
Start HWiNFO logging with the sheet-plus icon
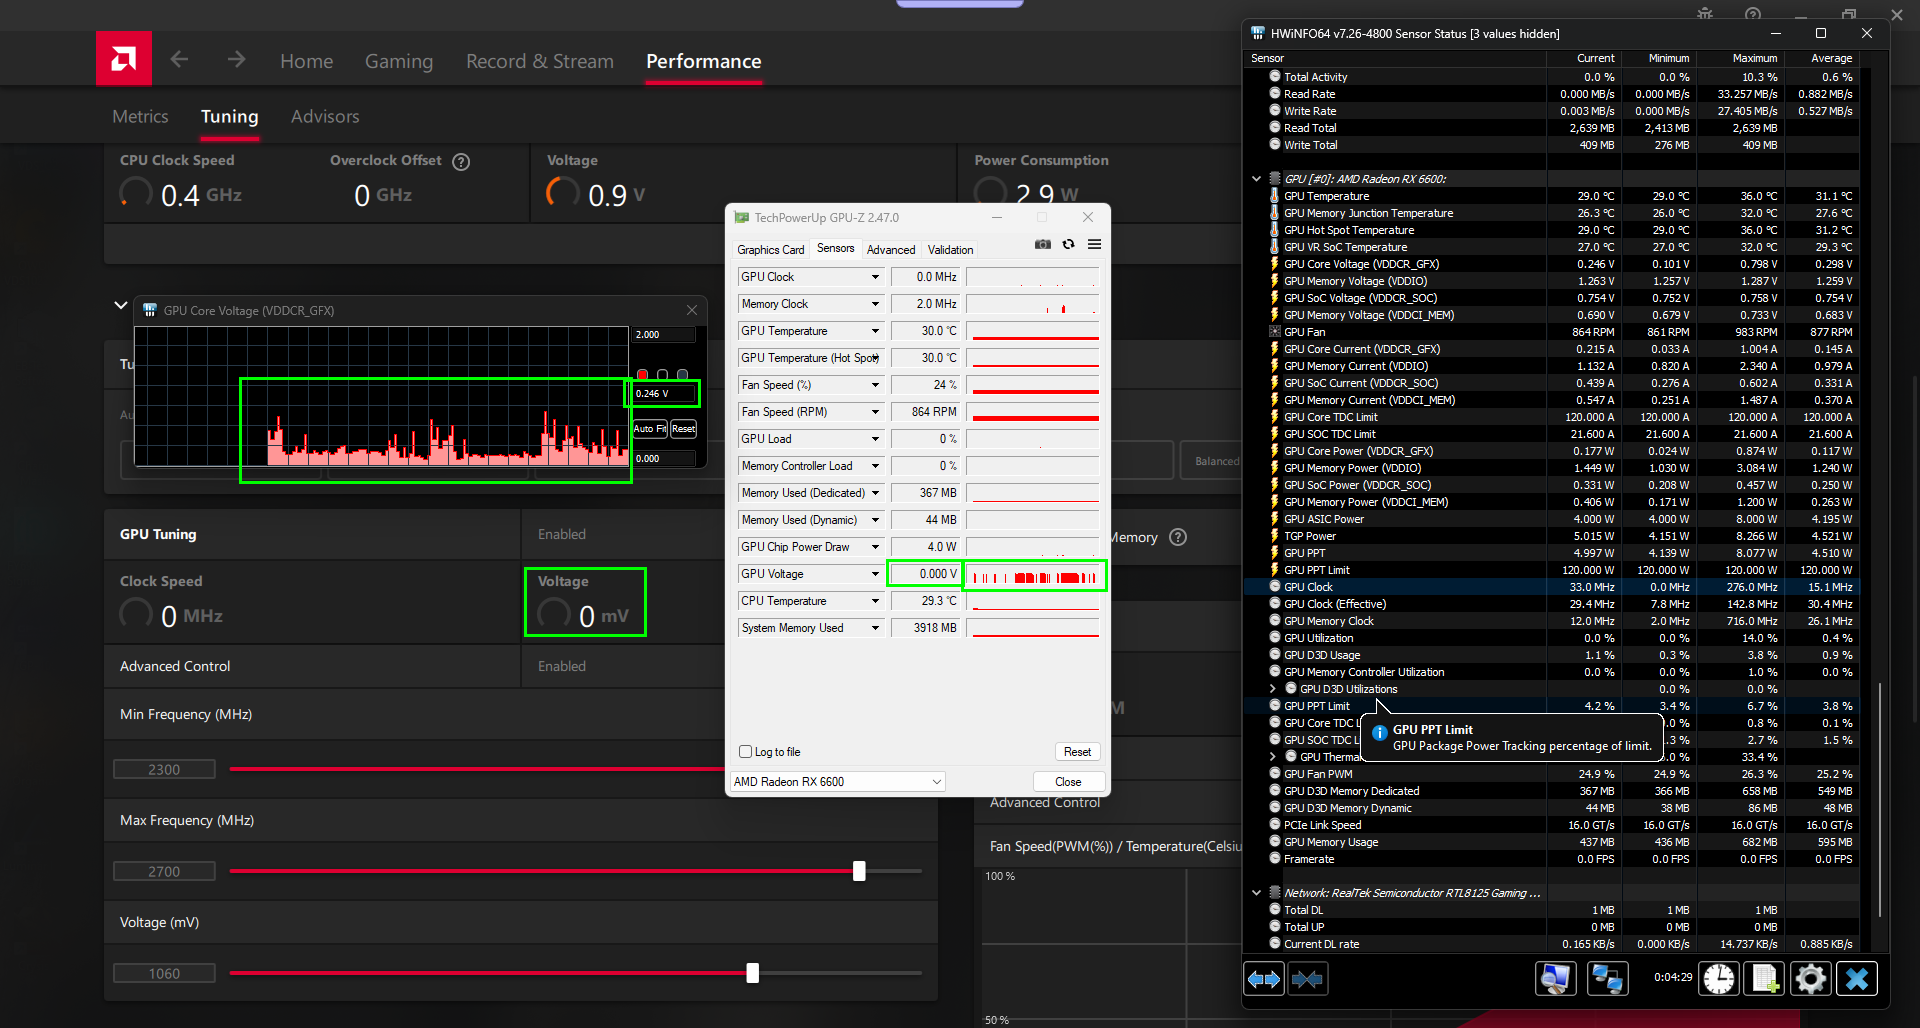(x=1765, y=979)
